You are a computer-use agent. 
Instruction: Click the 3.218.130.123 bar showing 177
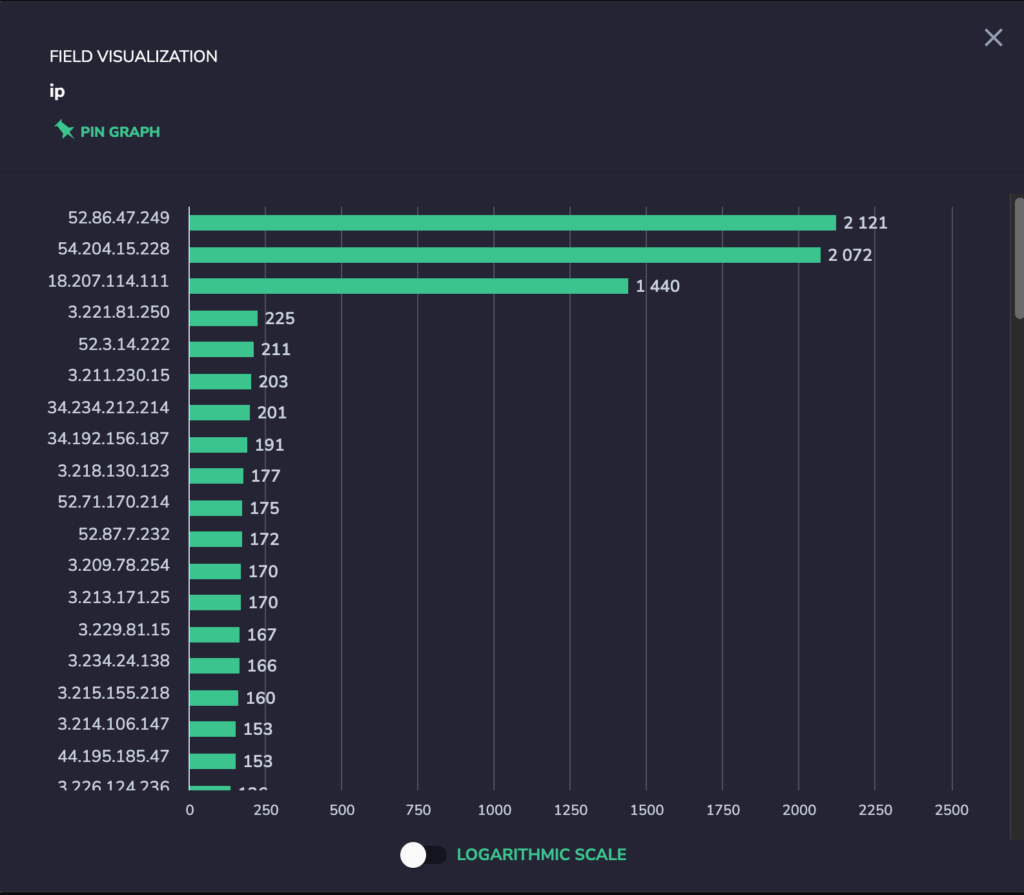[216, 476]
